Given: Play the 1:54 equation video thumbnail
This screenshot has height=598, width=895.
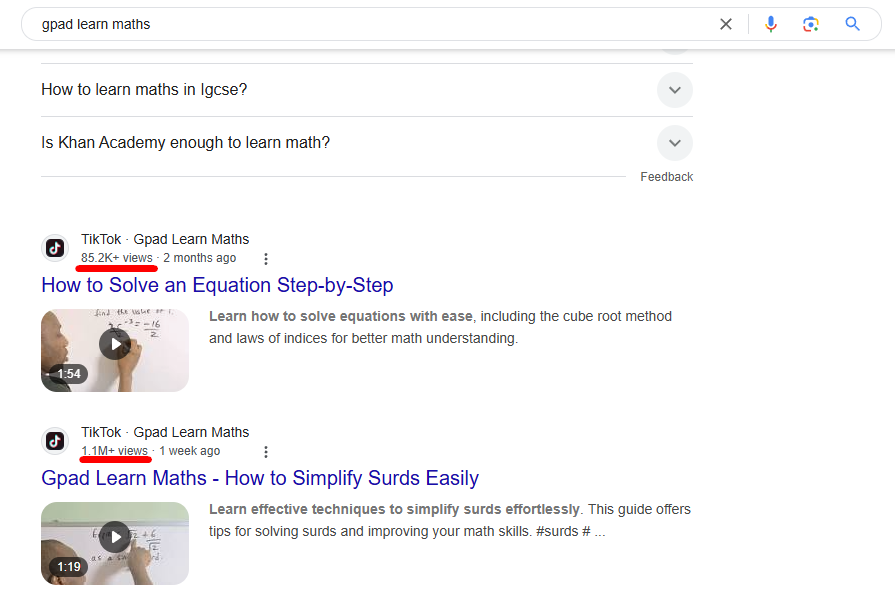Looking at the screenshot, I should (x=115, y=350).
